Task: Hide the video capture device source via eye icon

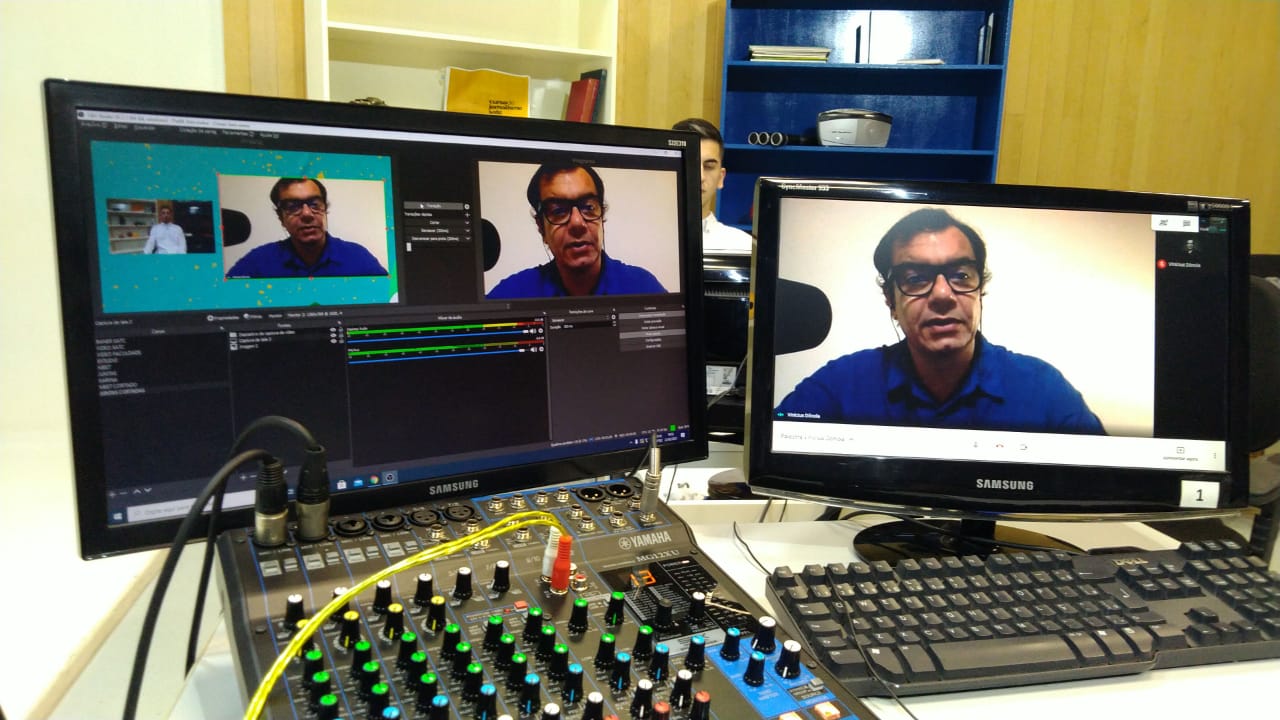Action: (x=333, y=330)
